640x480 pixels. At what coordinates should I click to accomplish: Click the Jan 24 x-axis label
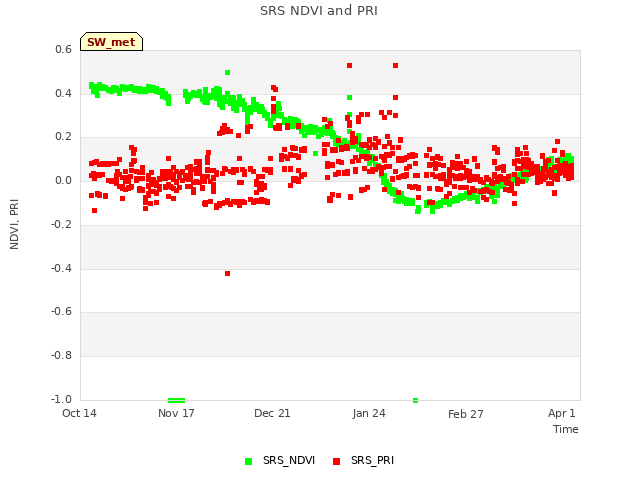(x=369, y=413)
